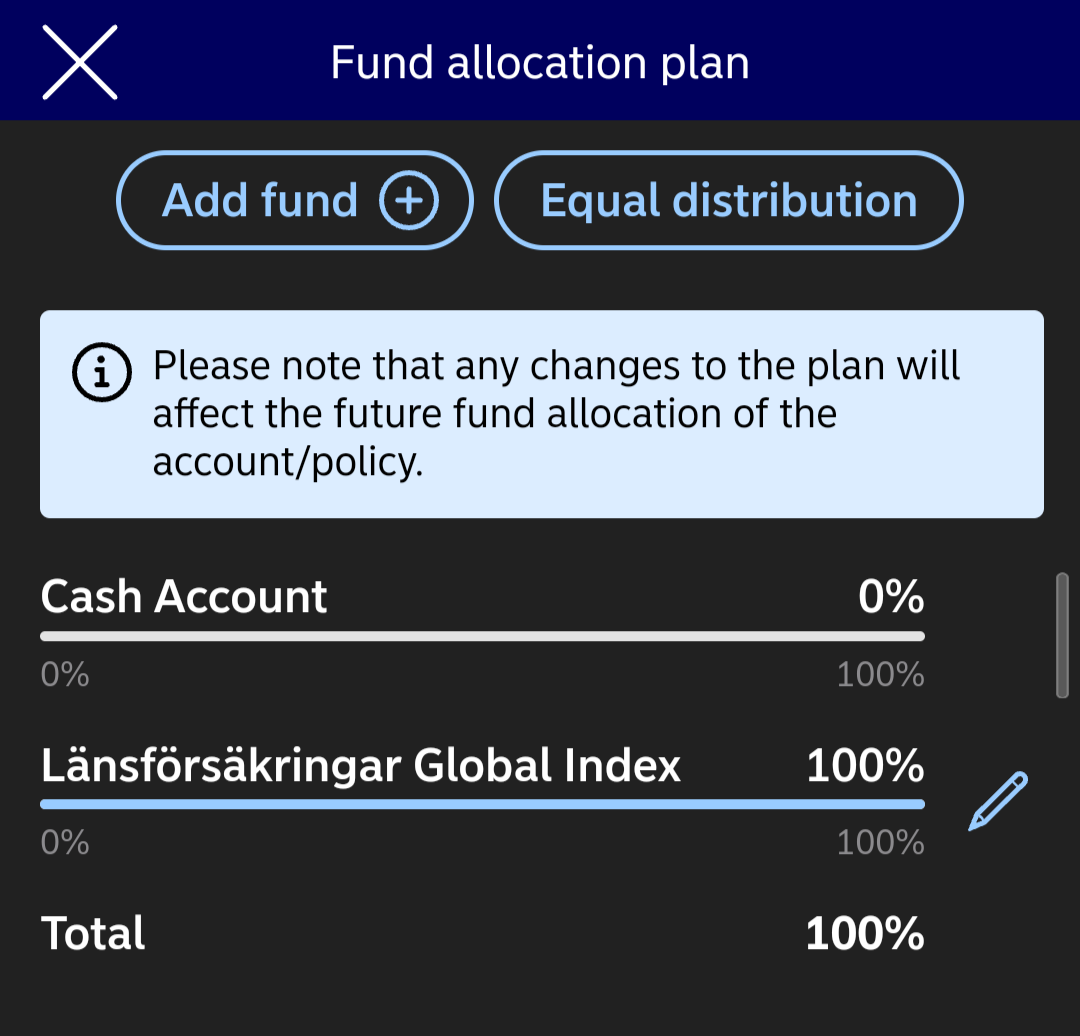
Task: Click the notice text about plan changes
Action: pos(556,413)
